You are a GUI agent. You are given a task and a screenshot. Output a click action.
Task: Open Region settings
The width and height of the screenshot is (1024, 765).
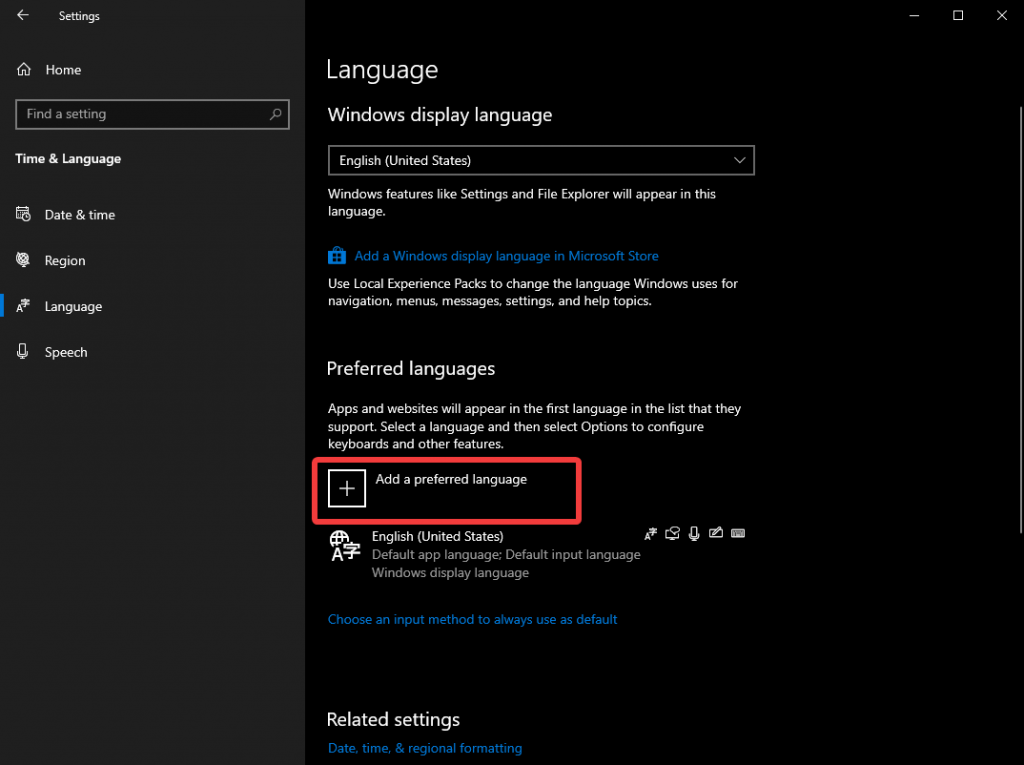tap(65, 261)
